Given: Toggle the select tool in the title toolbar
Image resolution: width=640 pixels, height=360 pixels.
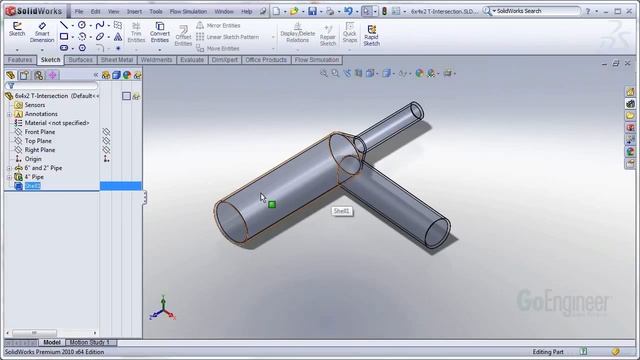Looking at the screenshot, I should pos(366,11).
